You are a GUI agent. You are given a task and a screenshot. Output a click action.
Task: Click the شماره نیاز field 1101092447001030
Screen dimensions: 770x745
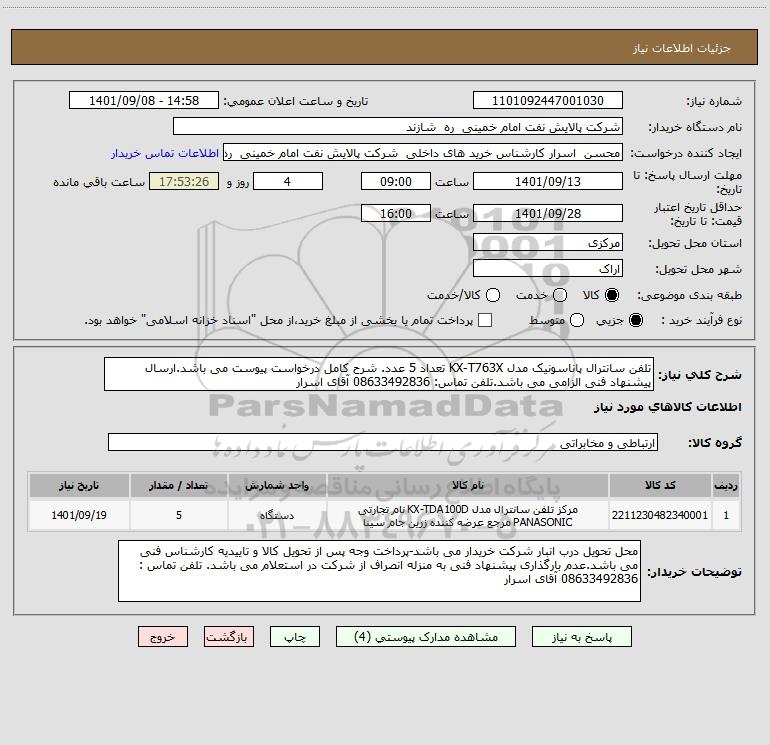tap(548, 101)
